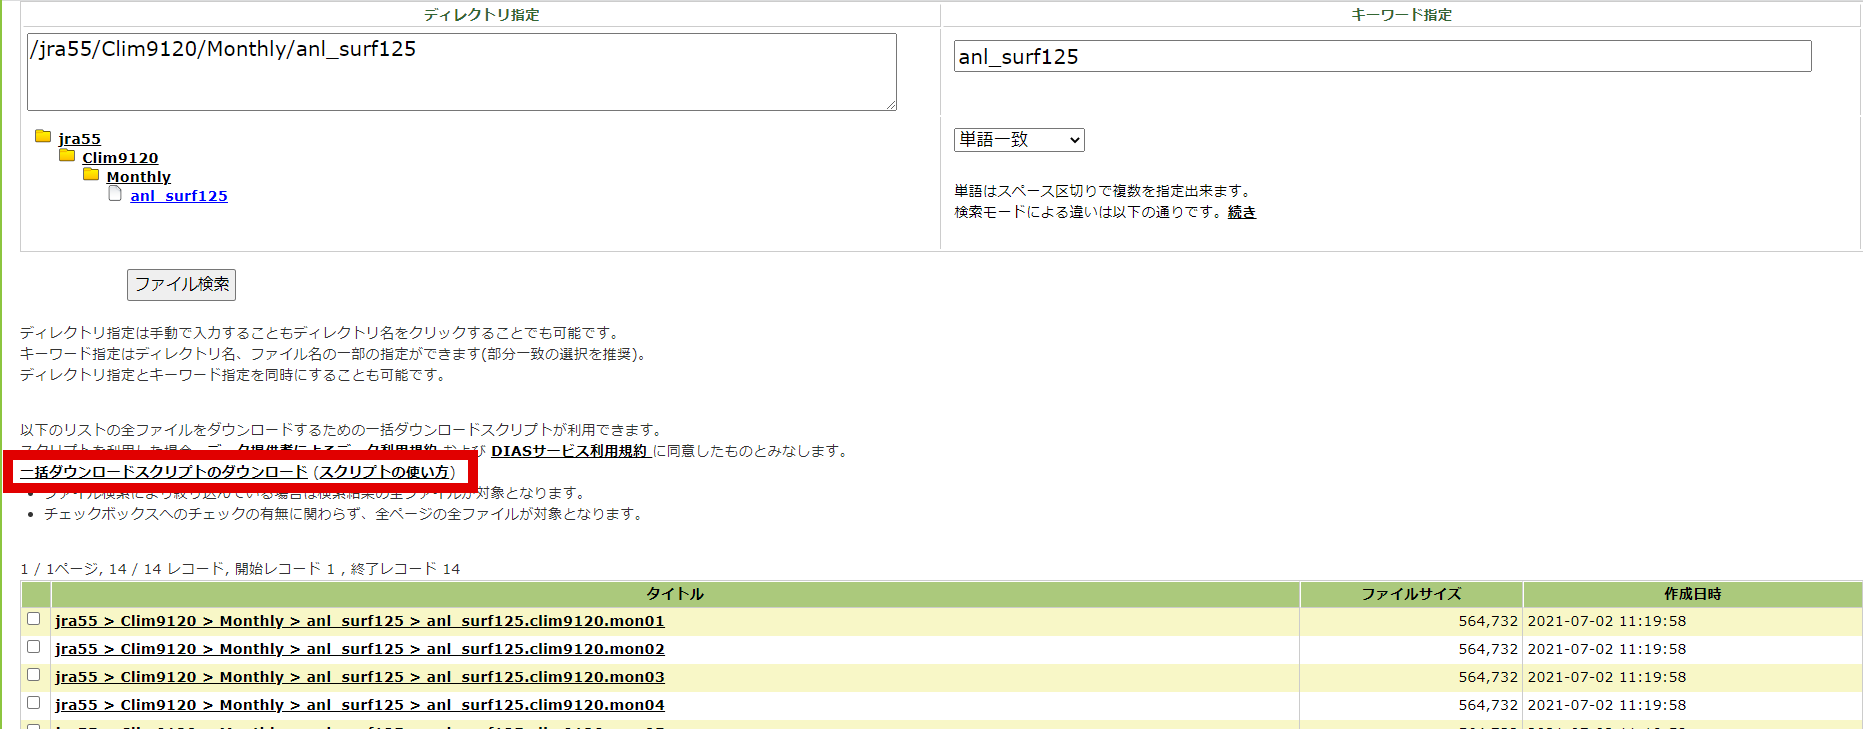Open file anl_surf125.clim9120.mon03 link
The height and width of the screenshot is (731, 1863).
(360, 677)
